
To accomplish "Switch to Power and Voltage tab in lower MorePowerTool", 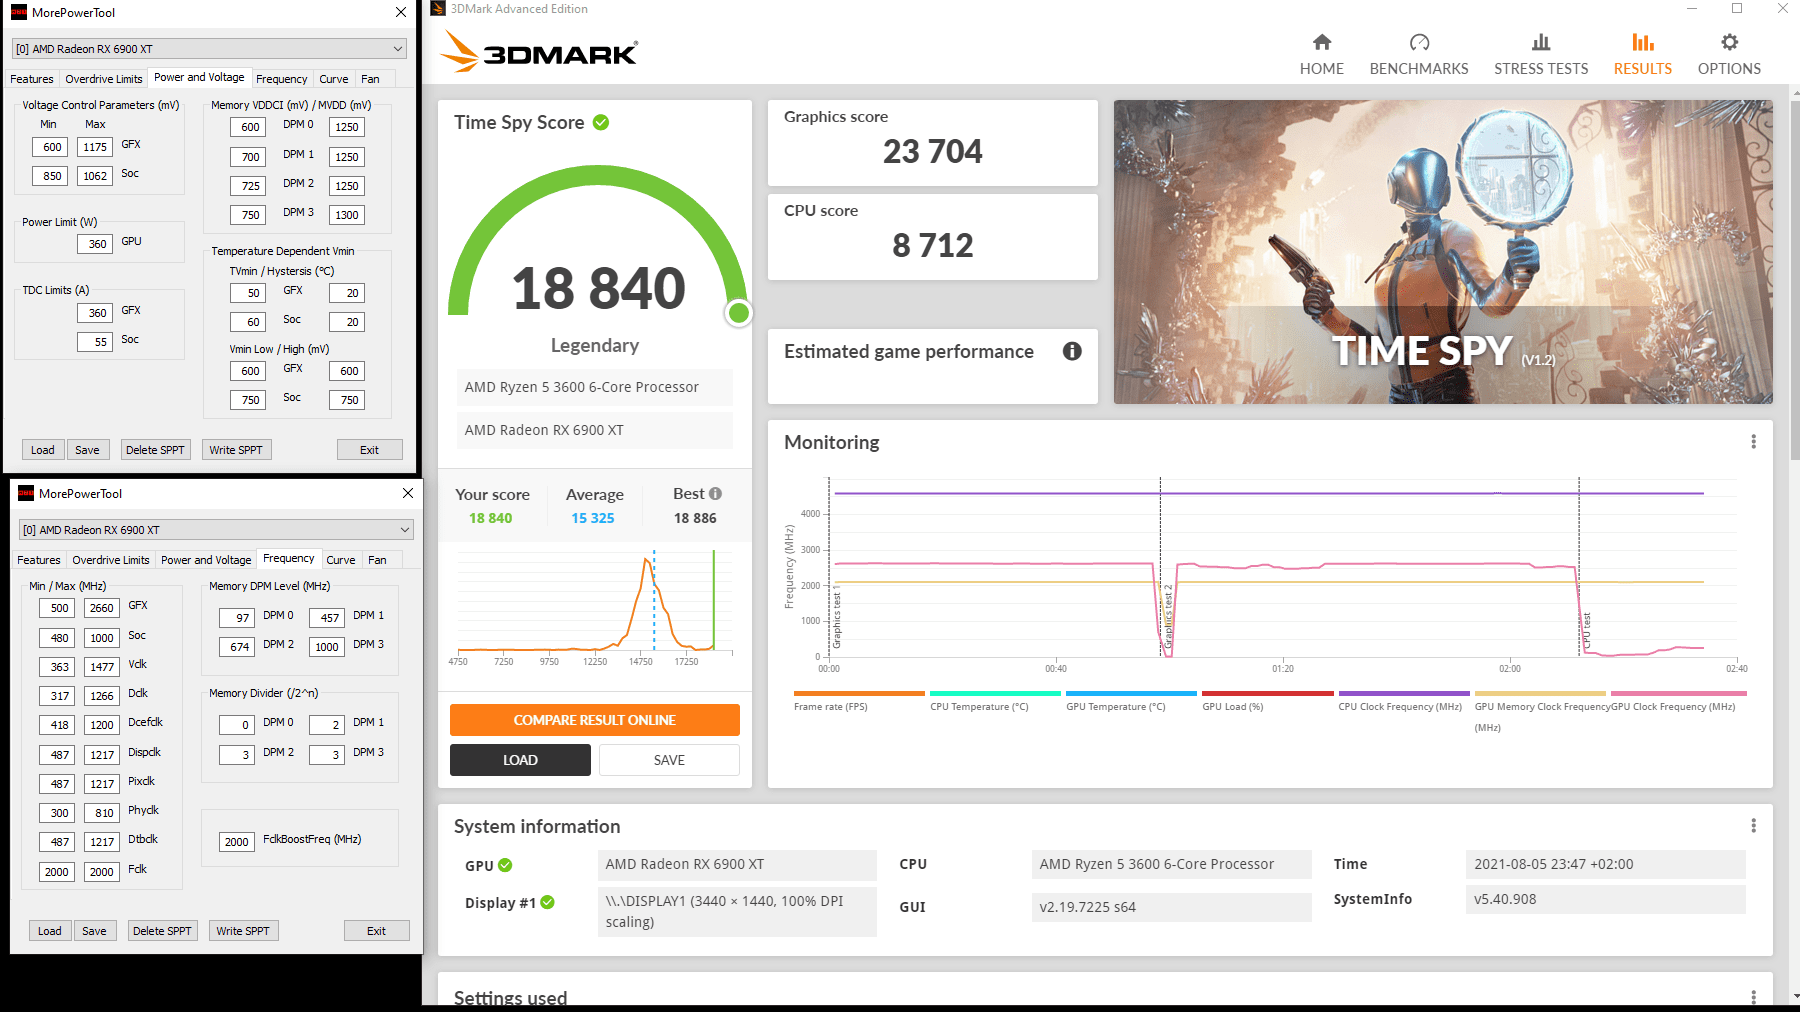I will 206,560.
